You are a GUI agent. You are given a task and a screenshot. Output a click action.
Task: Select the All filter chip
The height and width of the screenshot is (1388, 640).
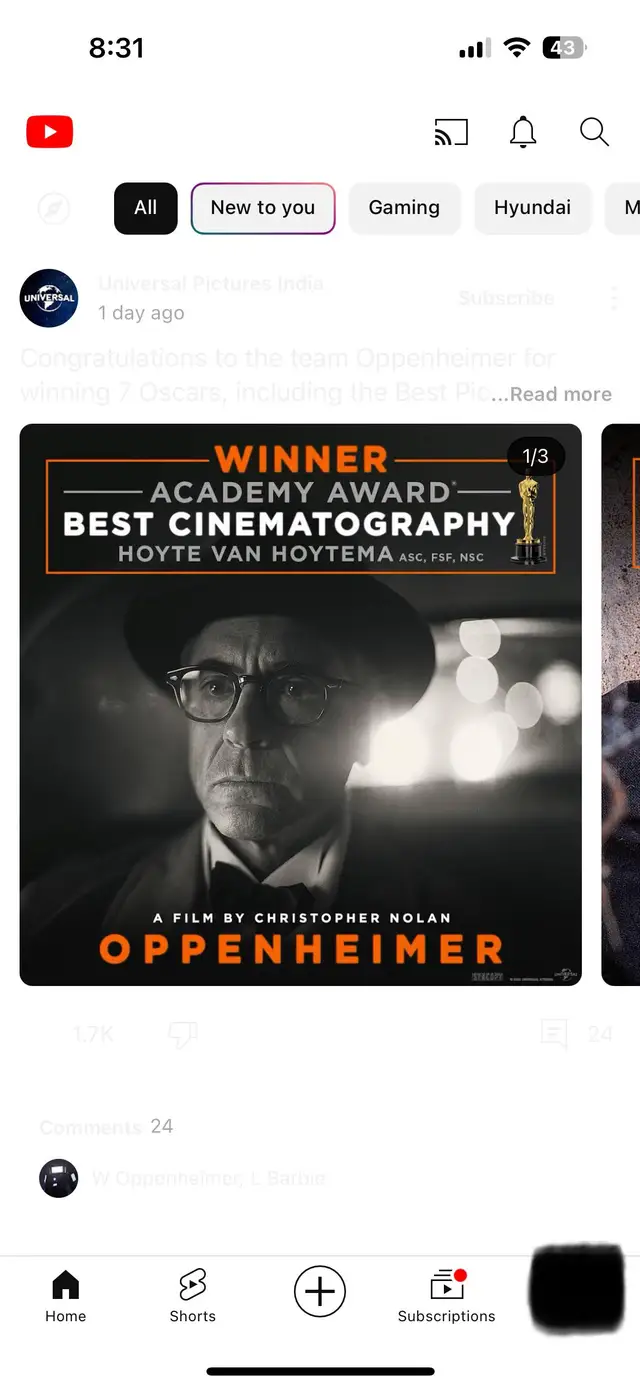point(146,208)
